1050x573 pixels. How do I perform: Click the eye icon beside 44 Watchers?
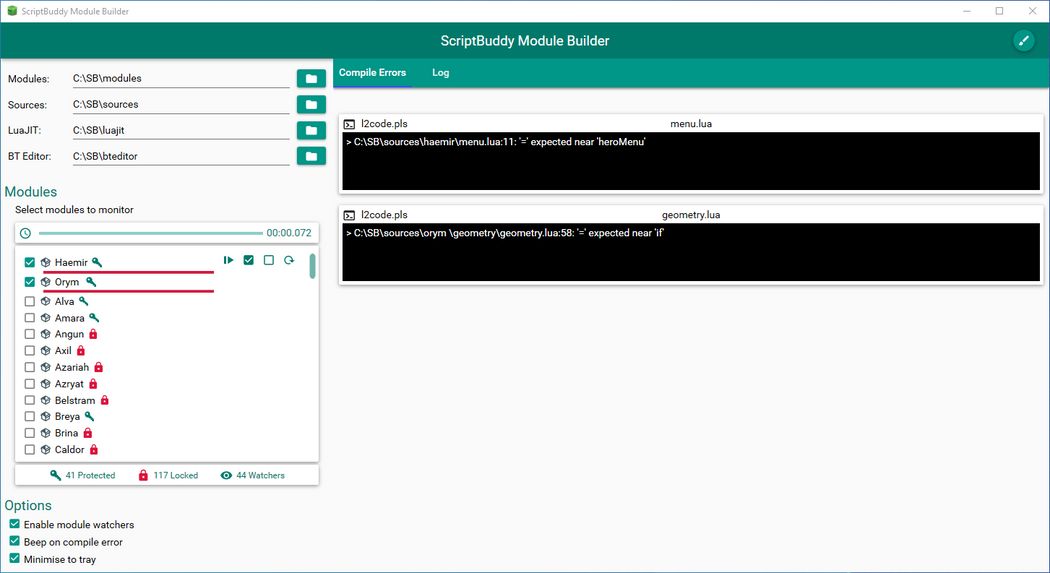tap(226, 476)
